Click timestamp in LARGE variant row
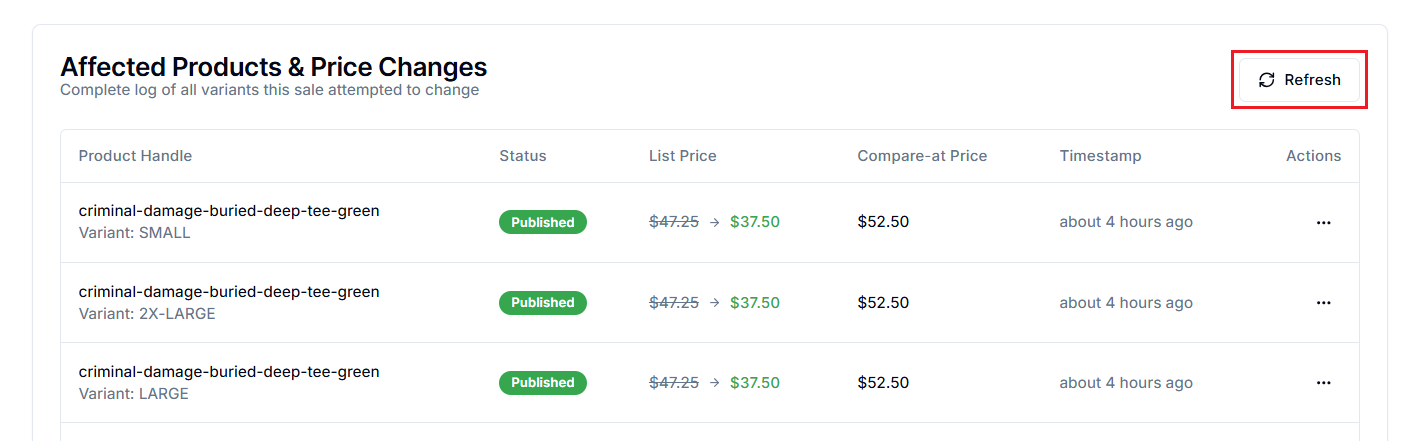The height and width of the screenshot is (441, 1419). (x=1126, y=382)
